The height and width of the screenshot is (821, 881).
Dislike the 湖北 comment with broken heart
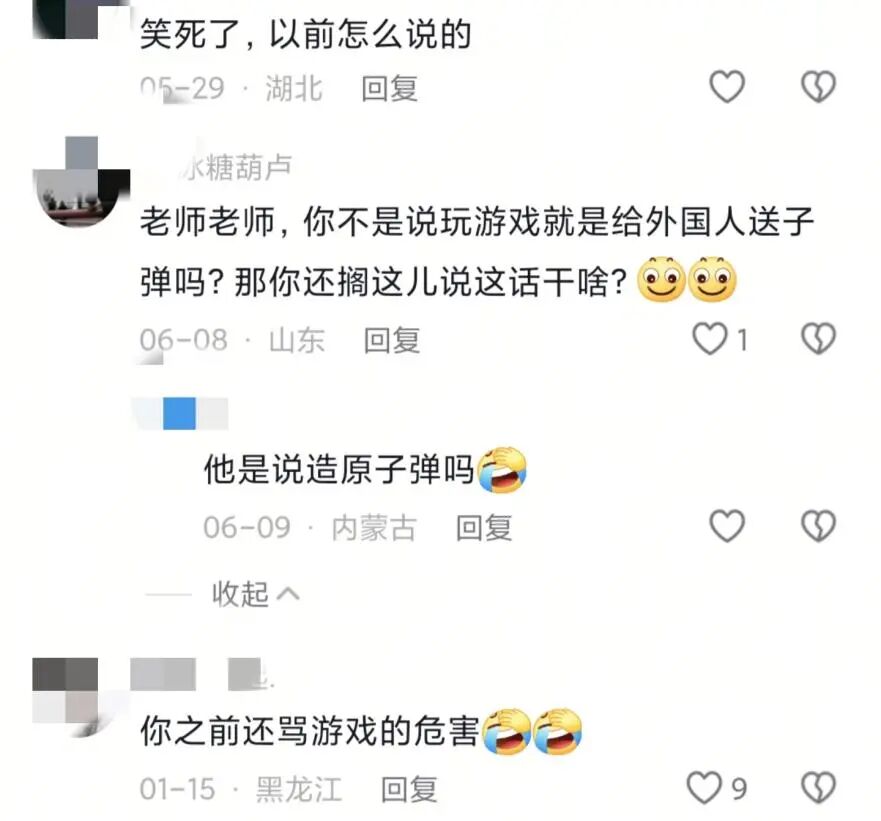pos(818,87)
